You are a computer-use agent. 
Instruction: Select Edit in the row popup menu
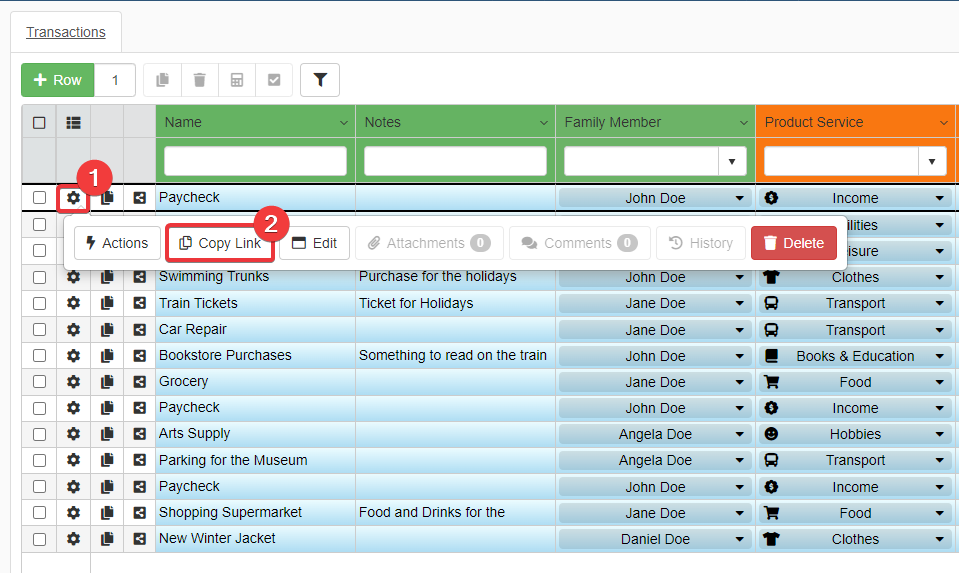point(314,243)
